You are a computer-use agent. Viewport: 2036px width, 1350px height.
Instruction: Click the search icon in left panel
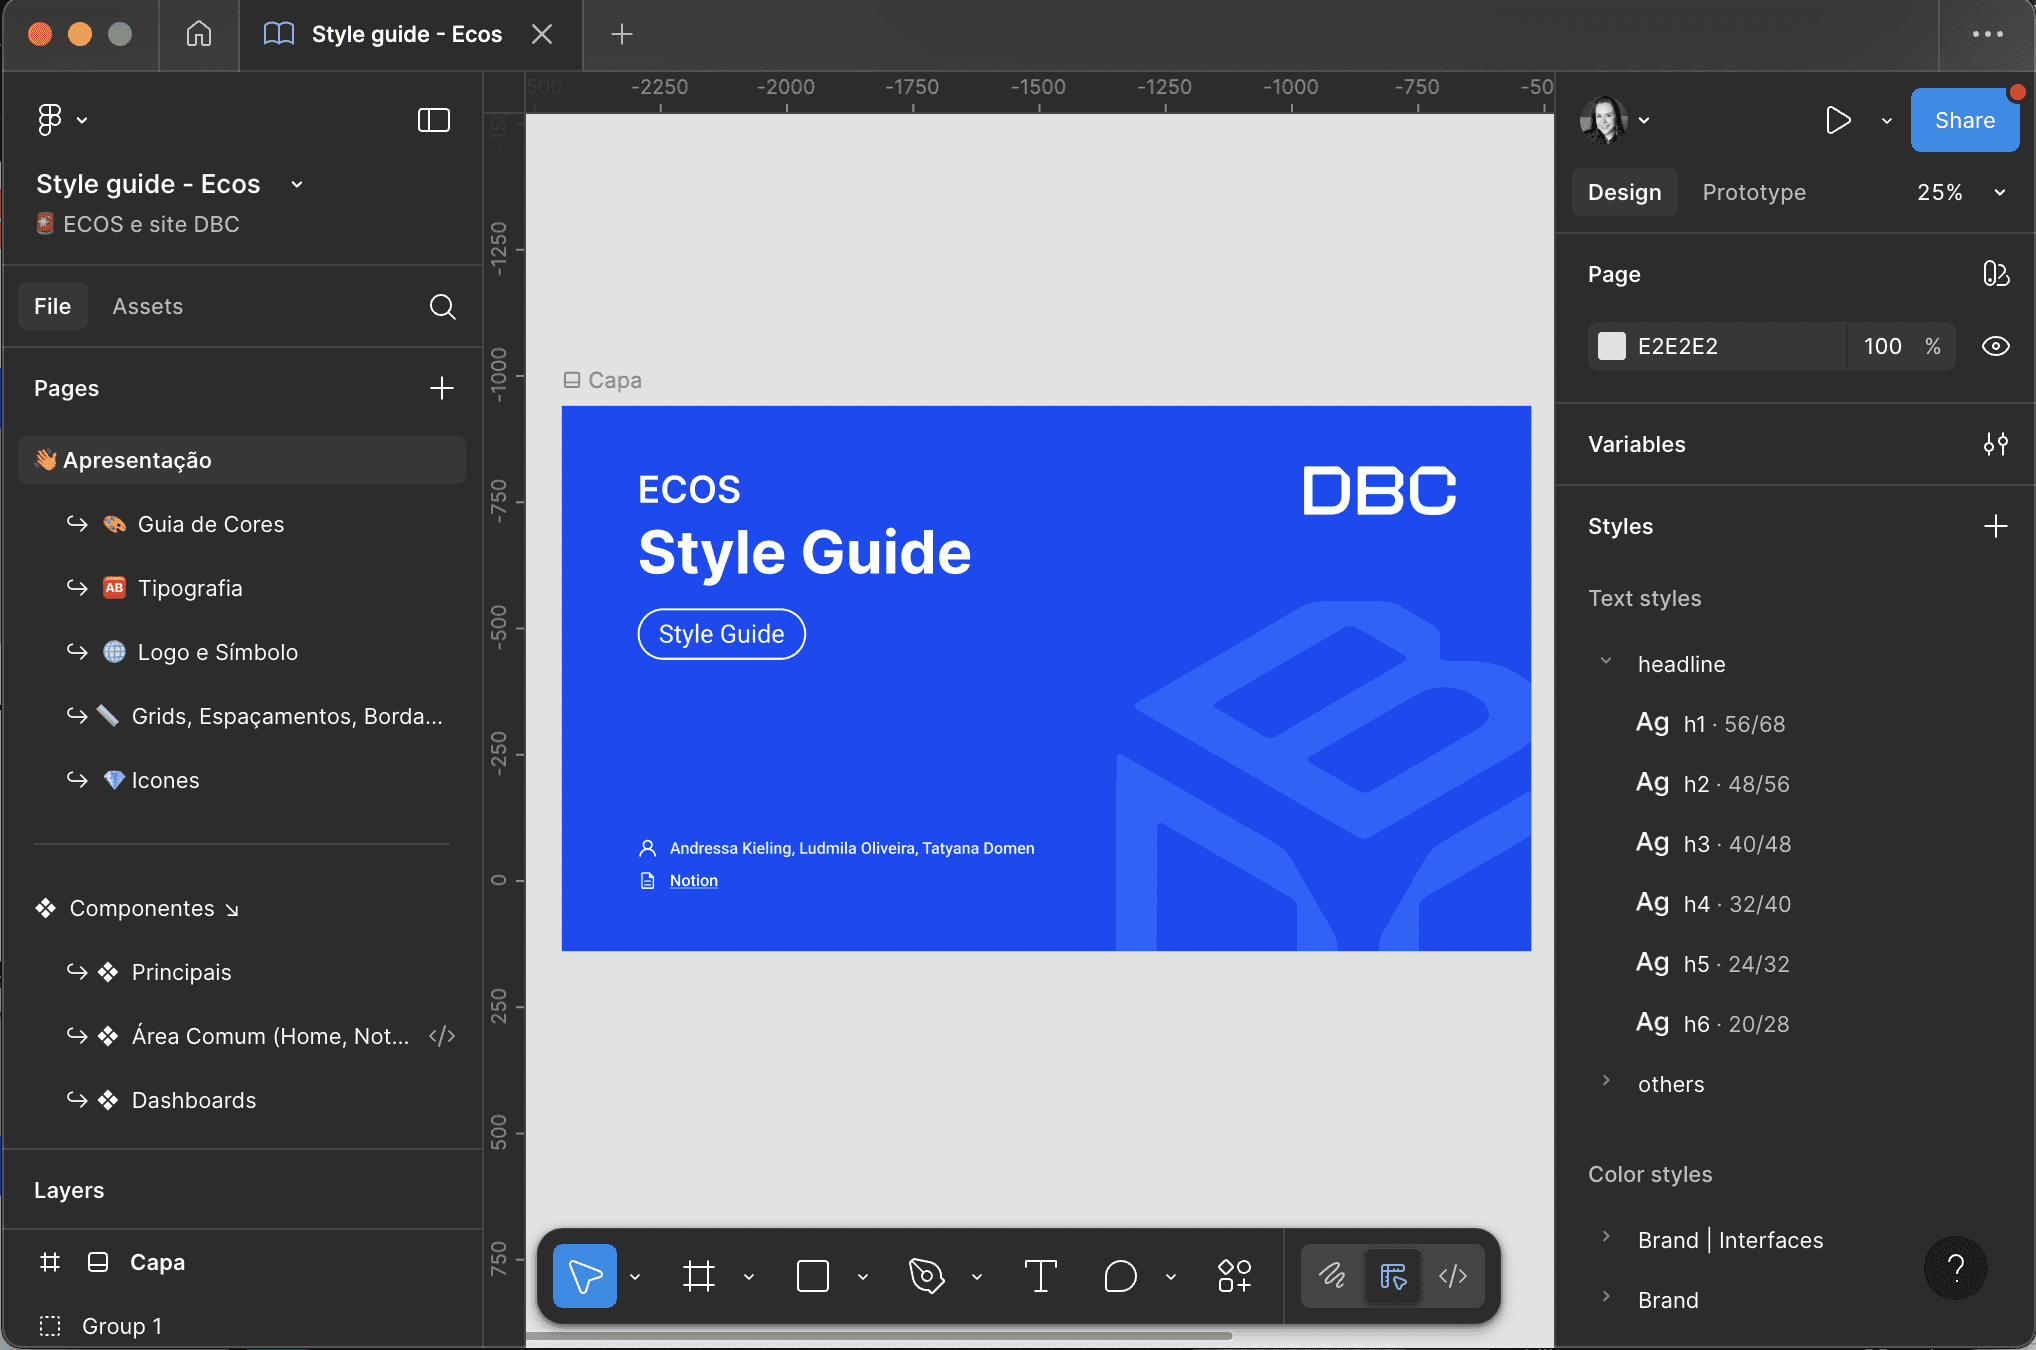click(x=442, y=307)
